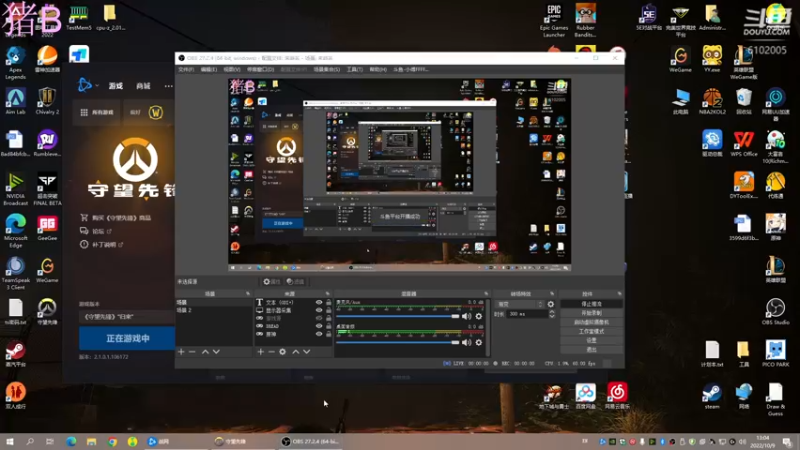Select scene 2 in the scenes list
This screenshot has width=800, height=450.
coord(213,310)
